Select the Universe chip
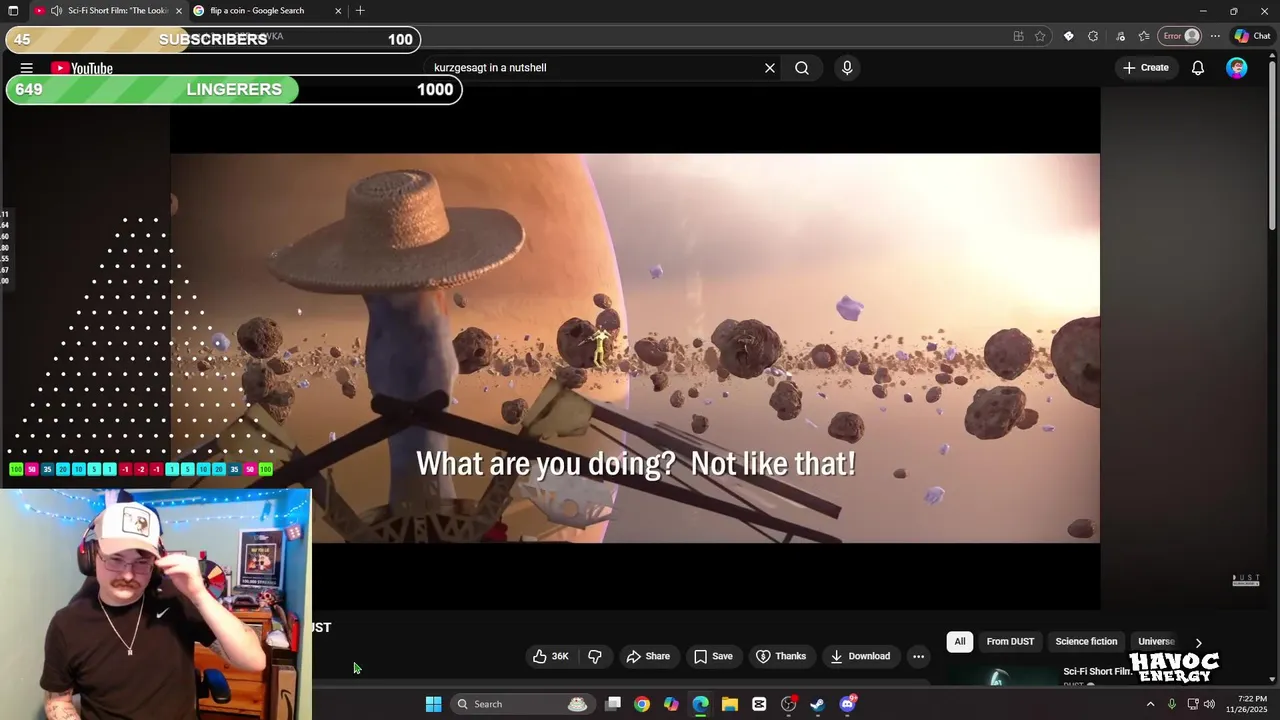The width and height of the screenshot is (1280, 720). [x=1156, y=641]
